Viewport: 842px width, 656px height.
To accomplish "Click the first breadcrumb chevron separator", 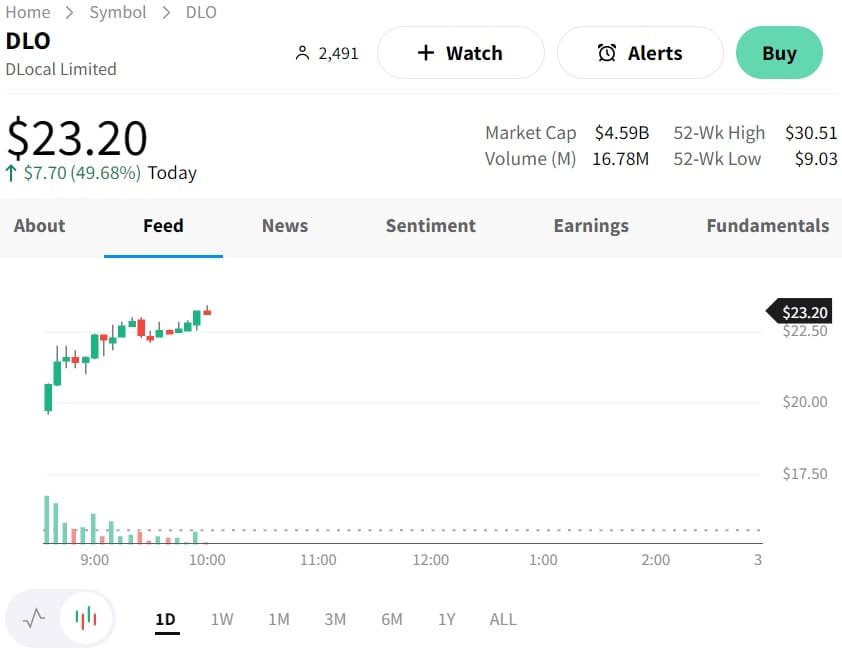I will point(70,12).
